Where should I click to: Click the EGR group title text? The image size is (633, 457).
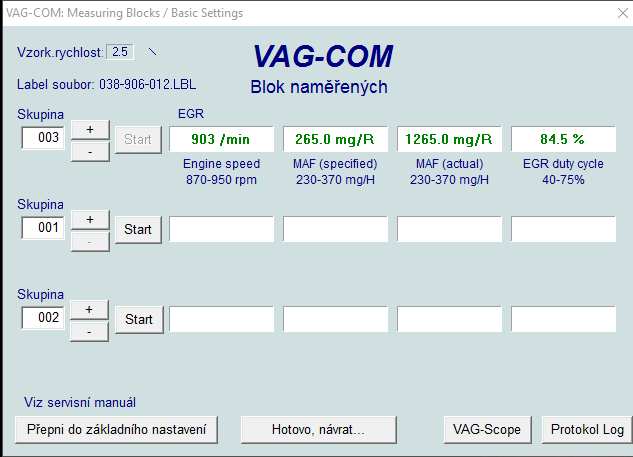point(191,114)
